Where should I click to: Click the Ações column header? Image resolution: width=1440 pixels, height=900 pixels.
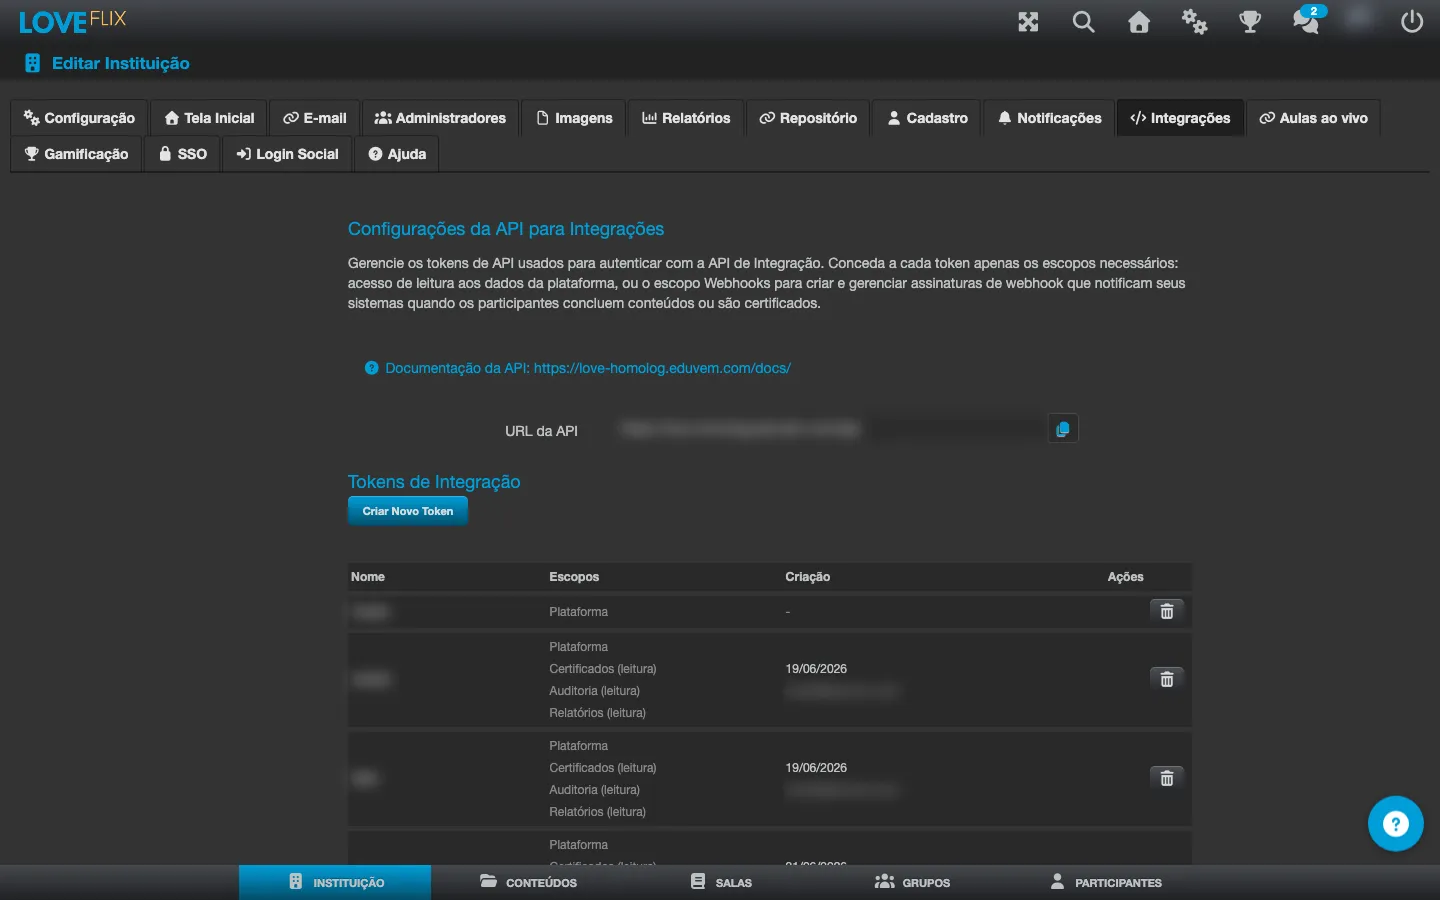[1125, 577]
